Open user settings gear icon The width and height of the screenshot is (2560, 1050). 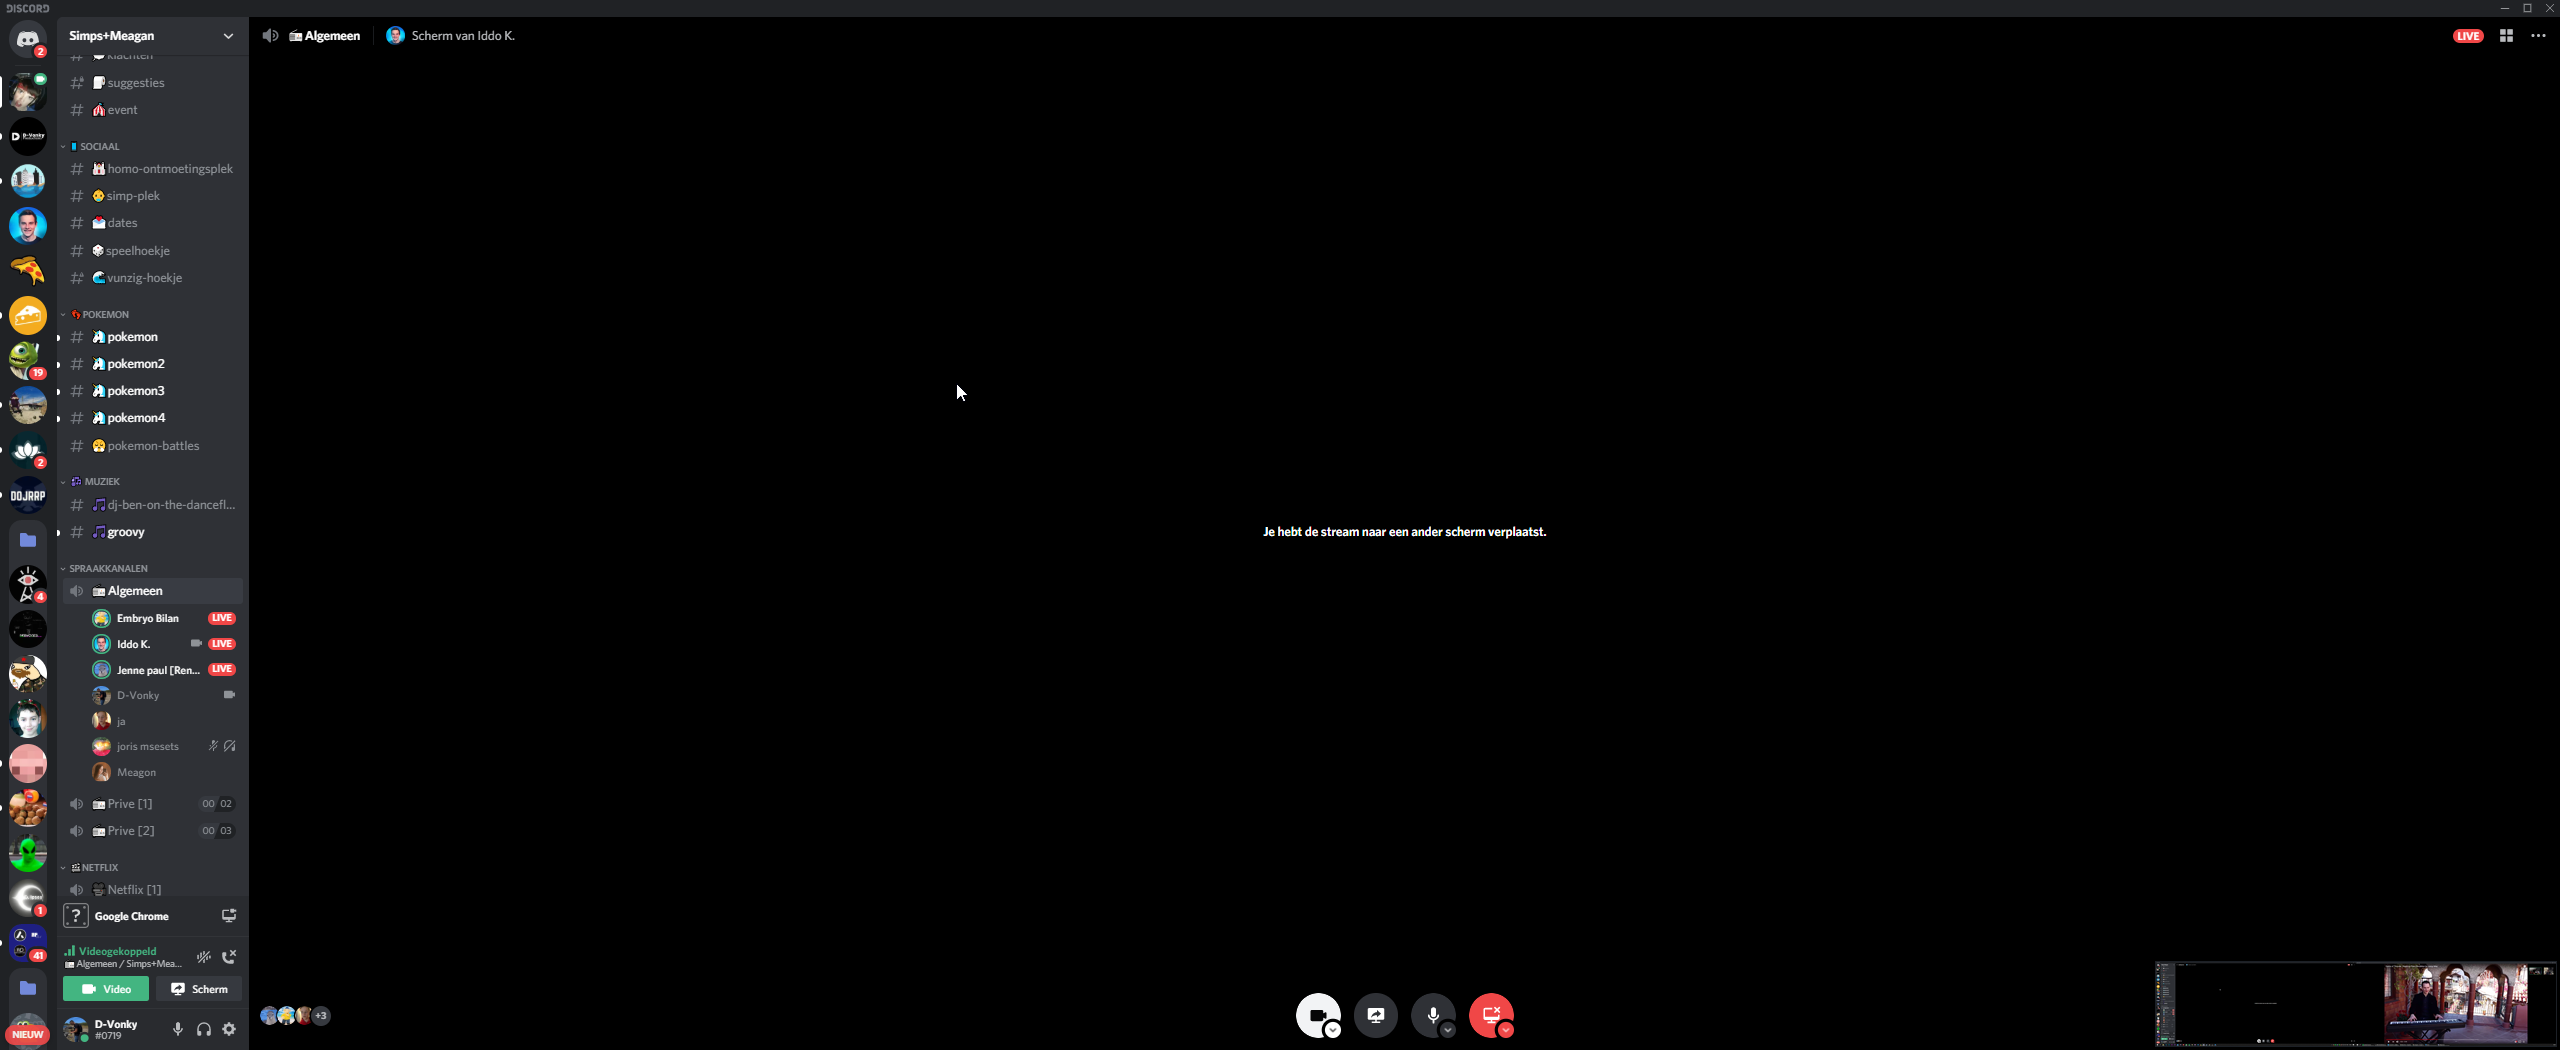(229, 1029)
